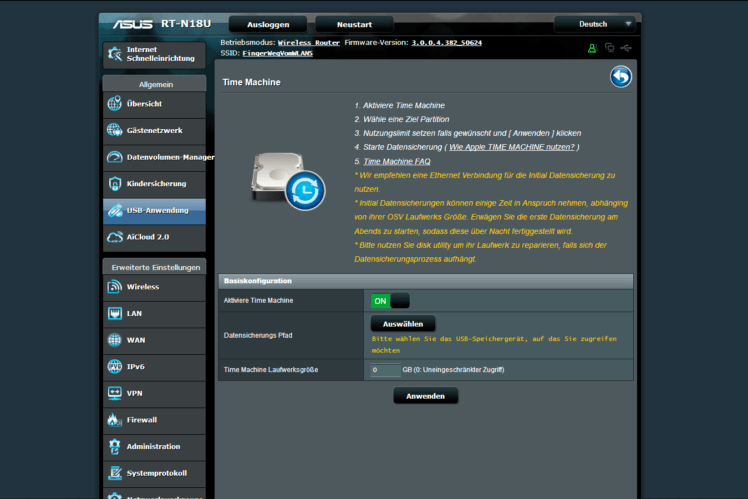
Task: Click the Neustart button
Action: tap(354, 24)
